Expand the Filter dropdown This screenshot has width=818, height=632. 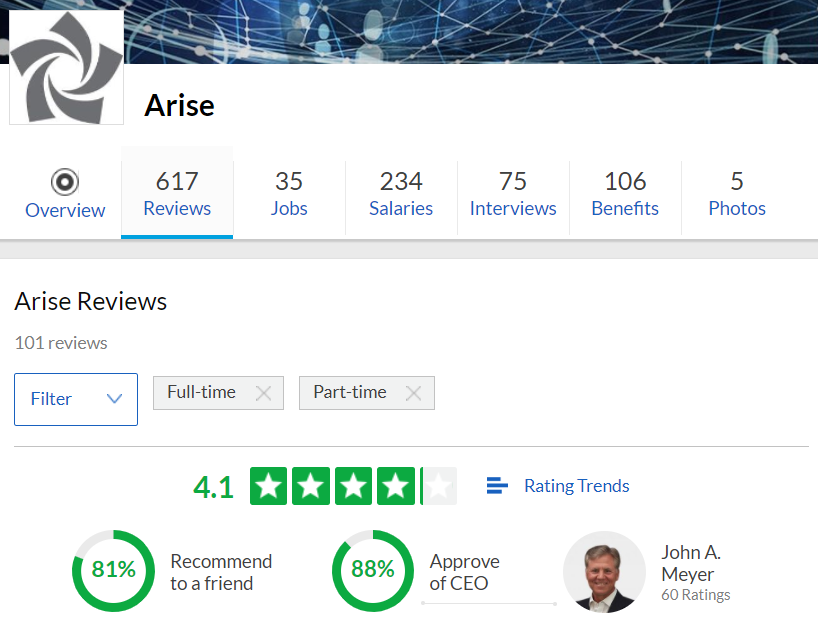click(76, 399)
